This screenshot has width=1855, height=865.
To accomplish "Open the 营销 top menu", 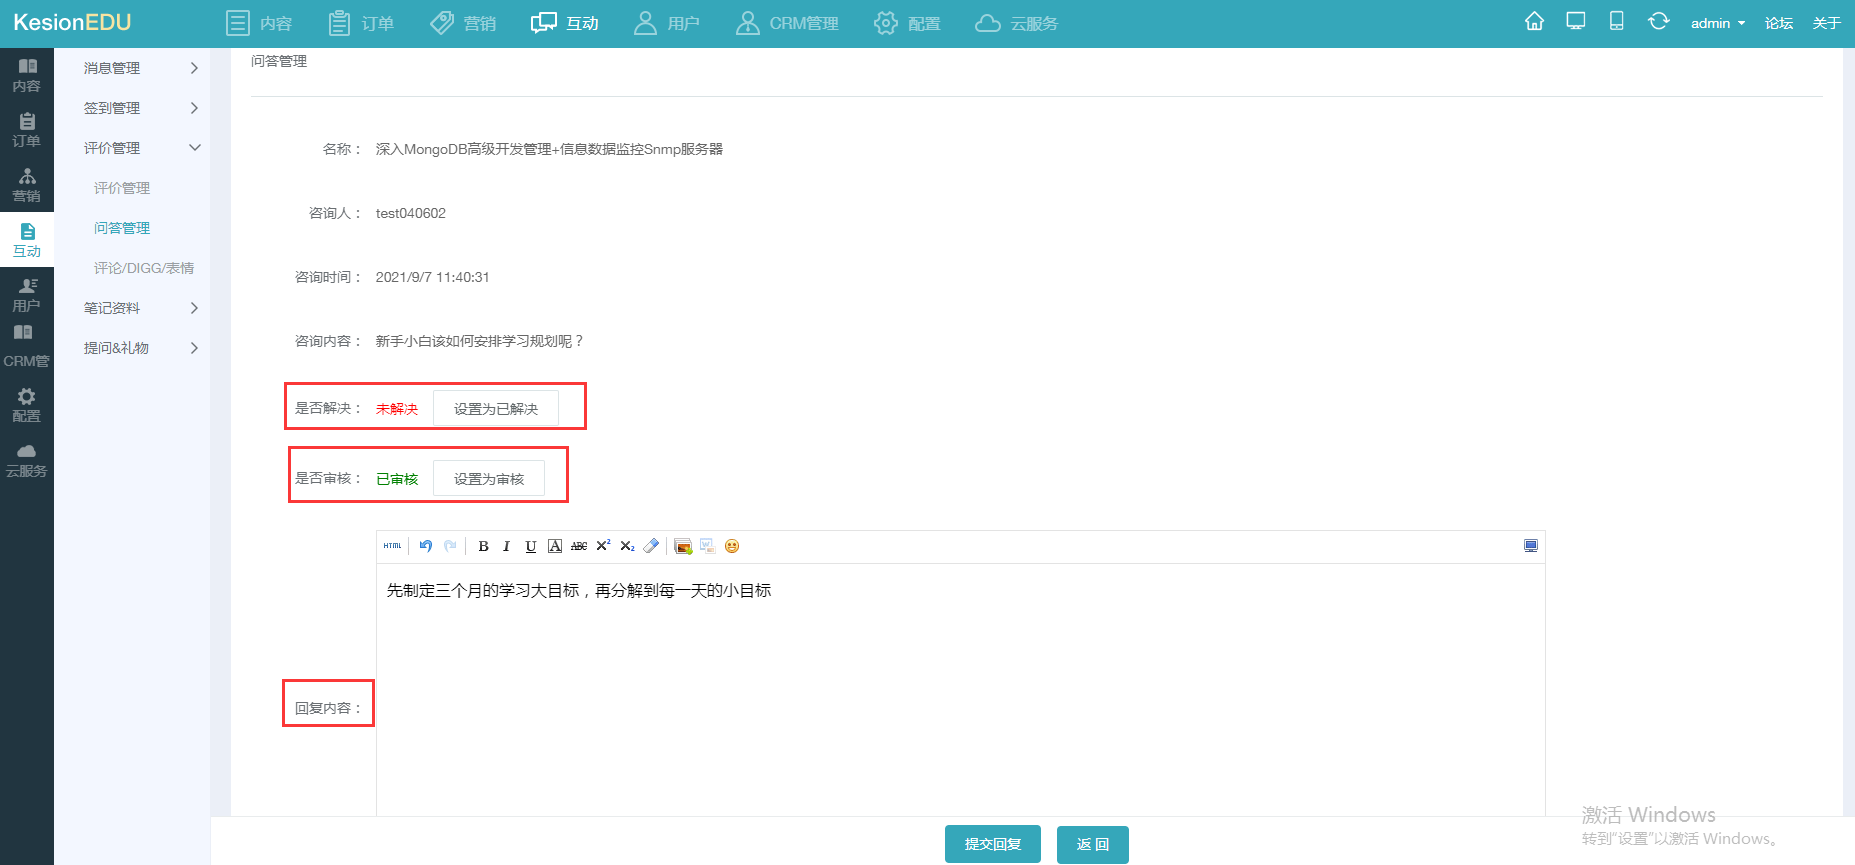I will pyautogui.click(x=463, y=23).
